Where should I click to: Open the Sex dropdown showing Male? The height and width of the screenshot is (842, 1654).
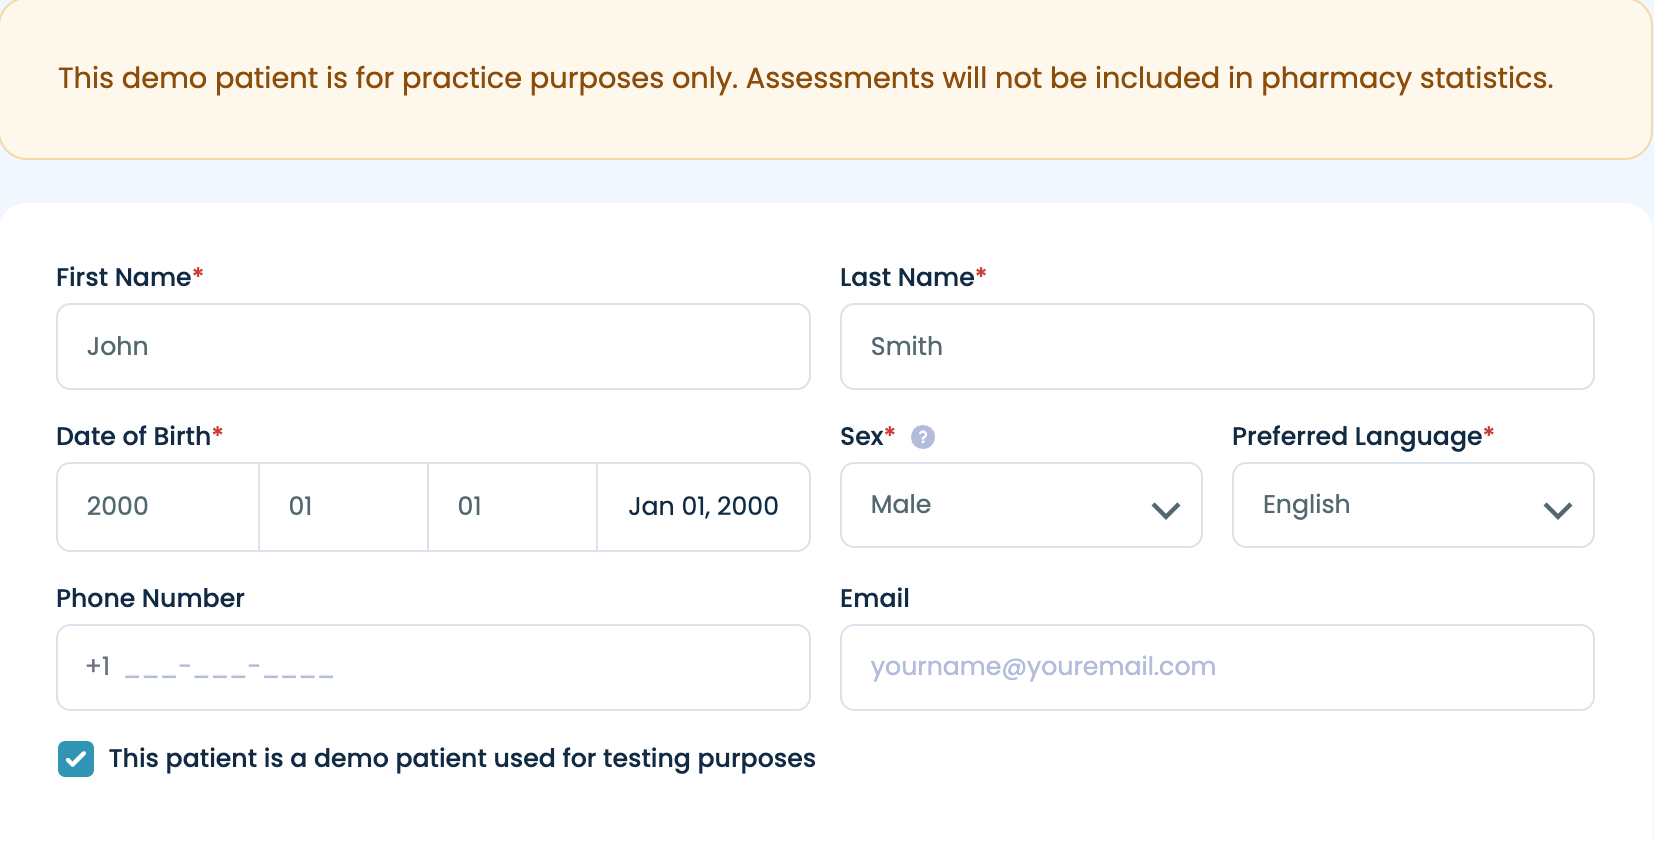tap(1021, 505)
